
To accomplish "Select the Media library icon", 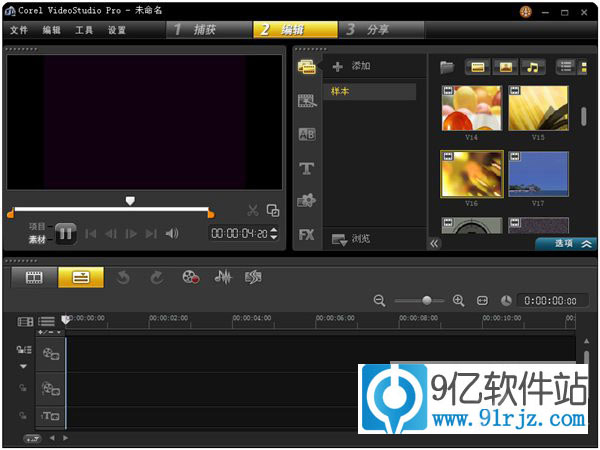I will tap(307, 67).
